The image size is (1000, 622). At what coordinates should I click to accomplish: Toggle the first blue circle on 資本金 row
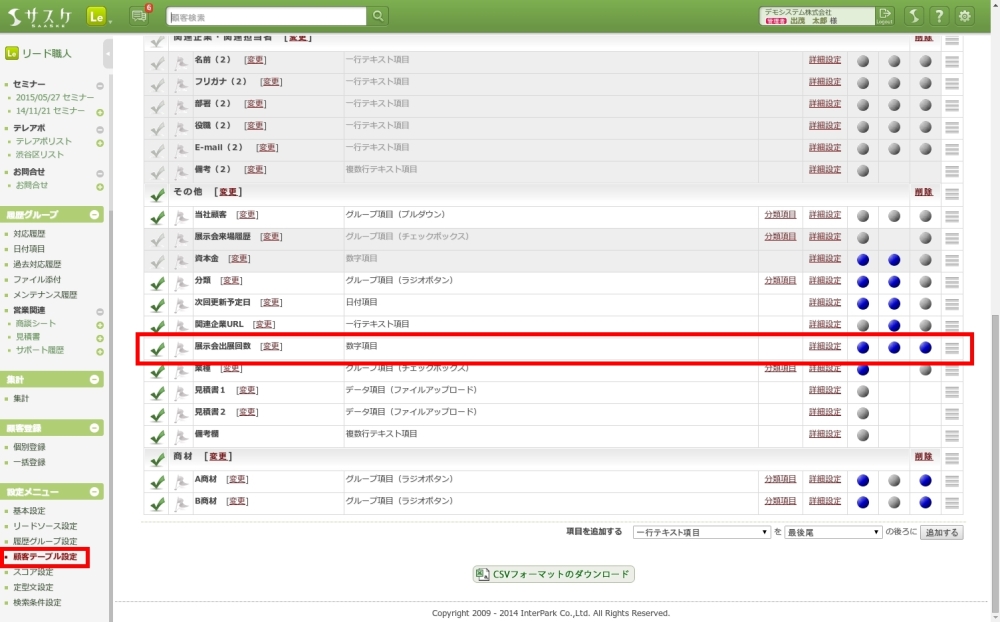pyautogui.click(x=863, y=260)
